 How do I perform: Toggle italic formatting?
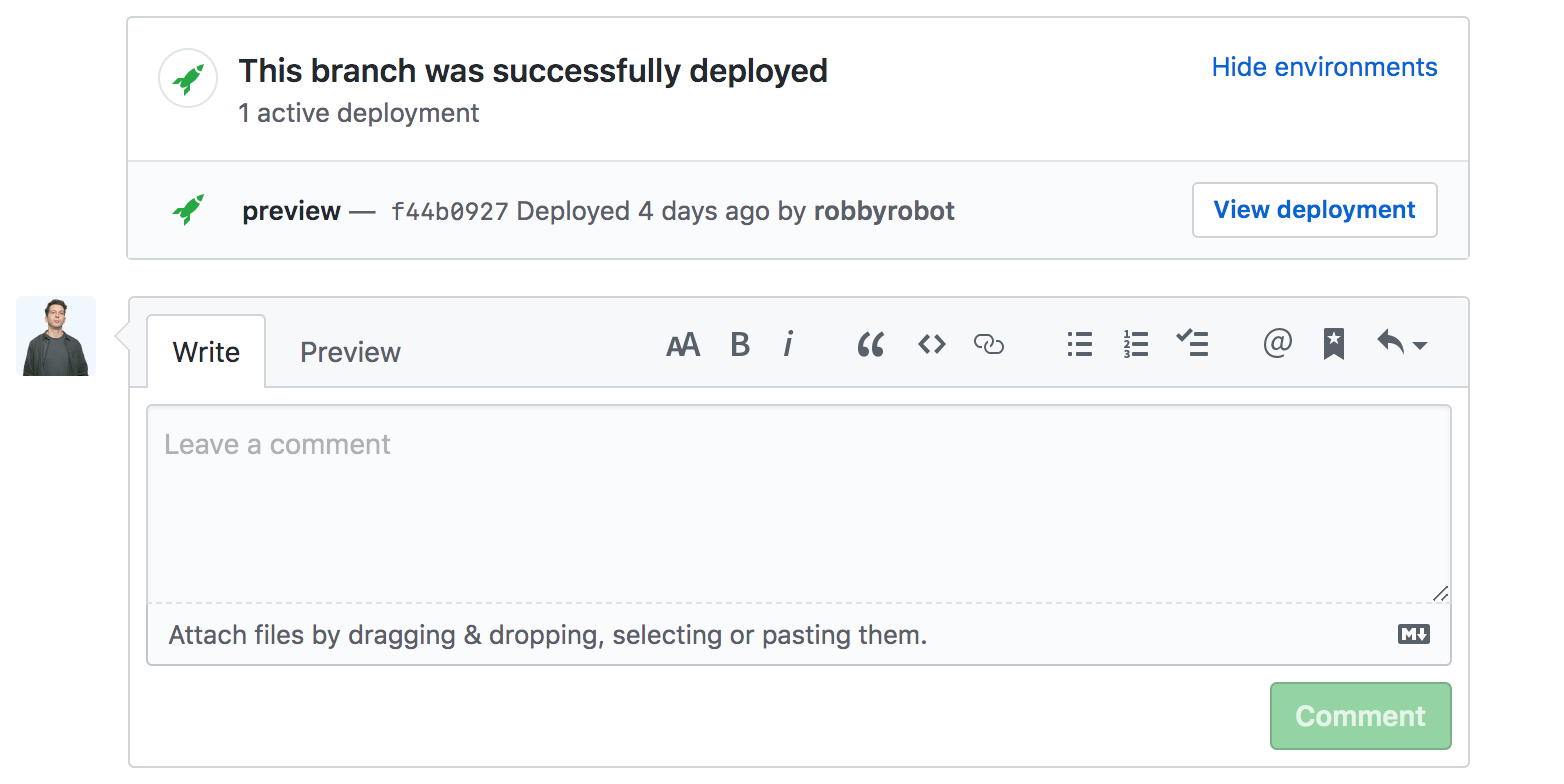pos(789,344)
